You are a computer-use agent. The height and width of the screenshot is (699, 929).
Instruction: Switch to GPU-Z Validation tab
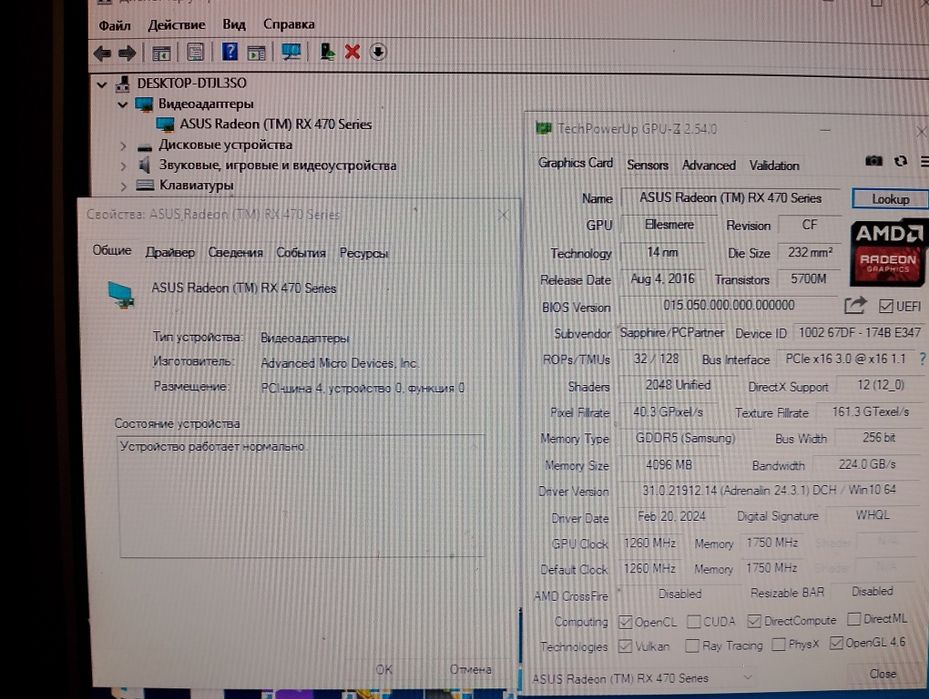(x=774, y=166)
